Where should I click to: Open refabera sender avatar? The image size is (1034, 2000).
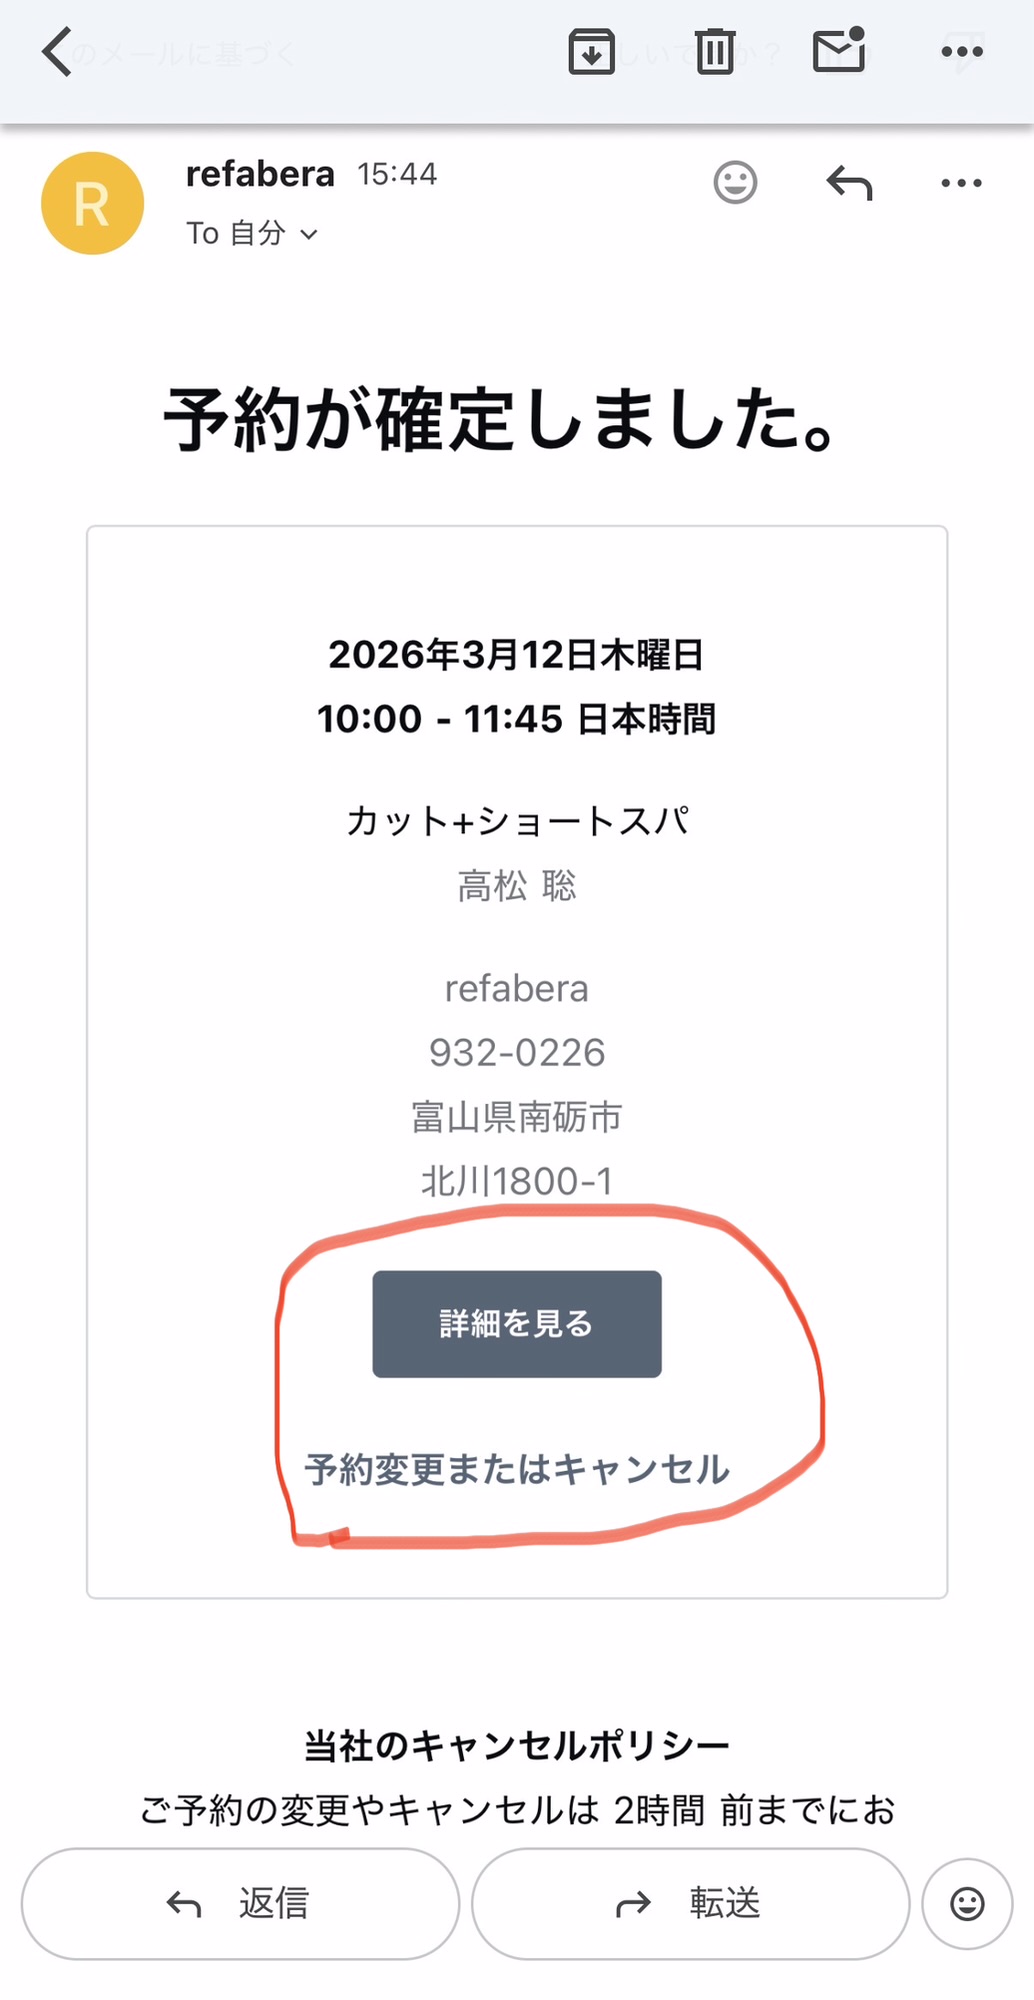(92, 203)
